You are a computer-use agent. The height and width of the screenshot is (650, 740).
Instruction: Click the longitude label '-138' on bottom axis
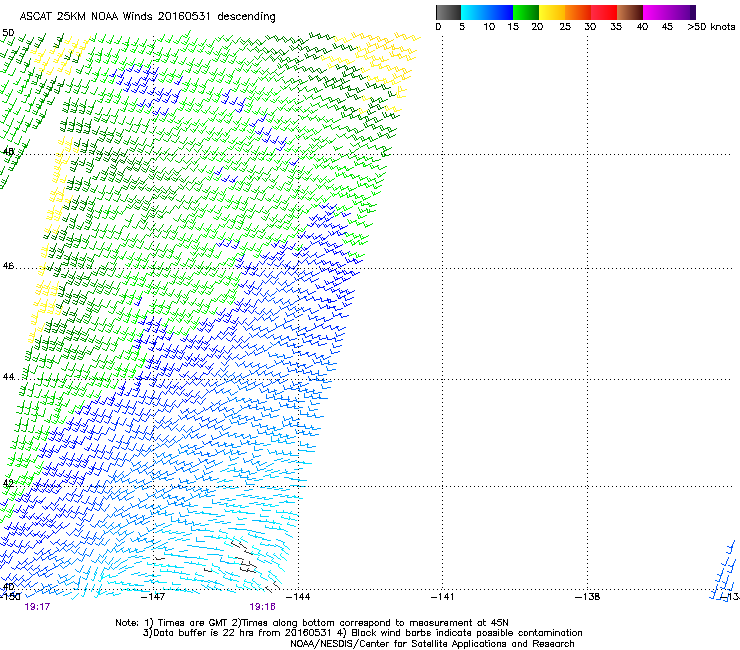588,597
